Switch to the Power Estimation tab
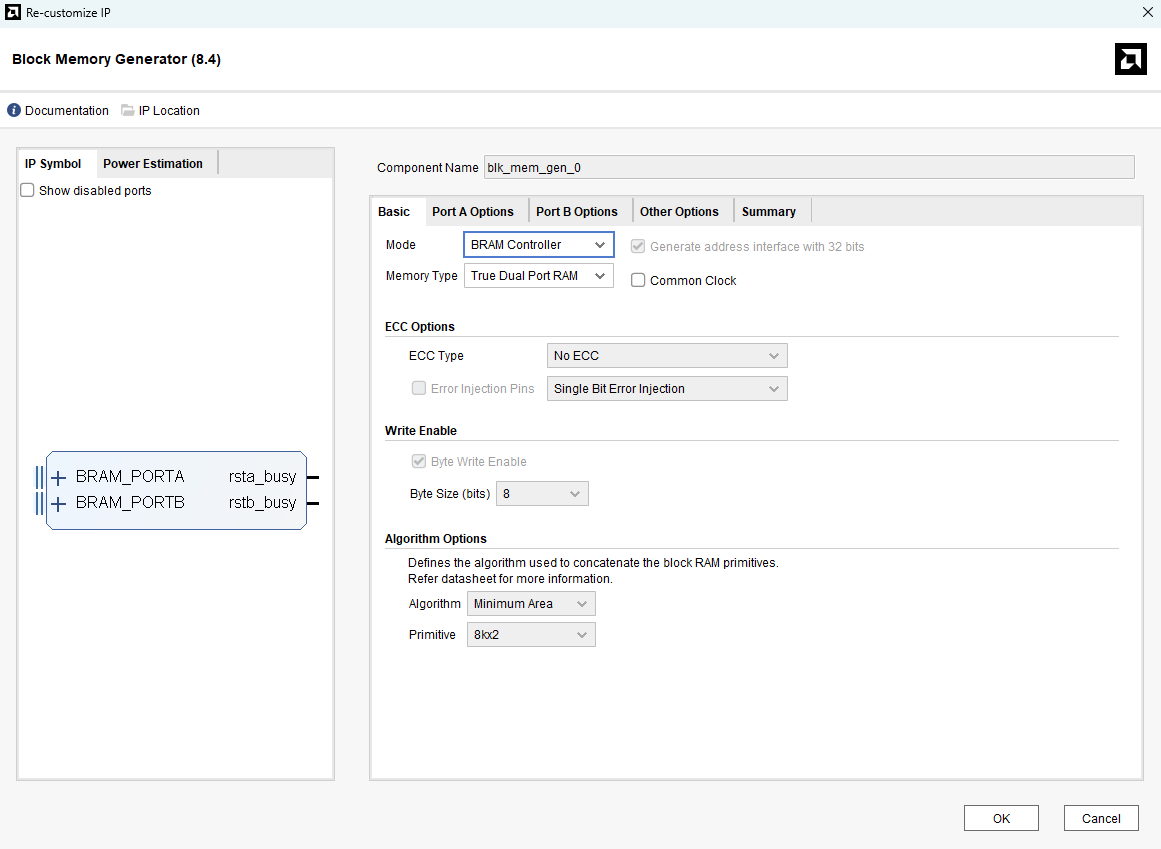The height and width of the screenshot is (849, 1161). pyautogui.click(x=153, y=164)
